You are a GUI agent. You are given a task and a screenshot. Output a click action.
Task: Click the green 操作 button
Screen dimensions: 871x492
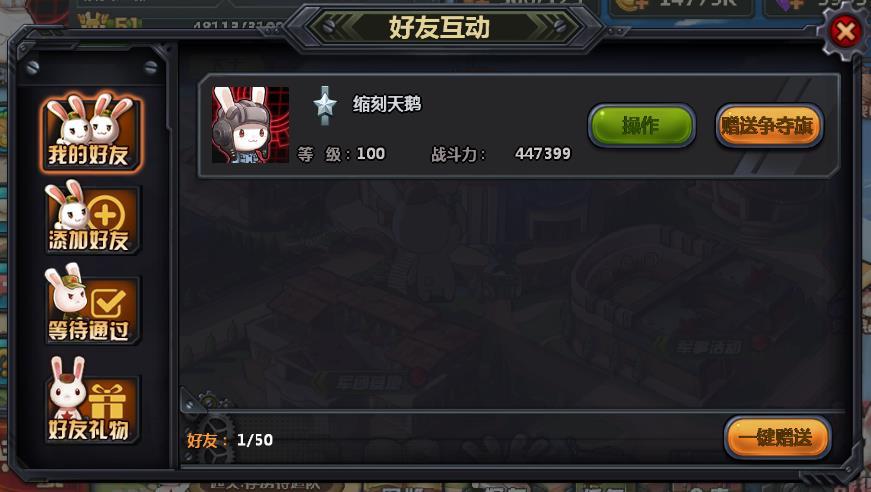click(x=642, y=126)
